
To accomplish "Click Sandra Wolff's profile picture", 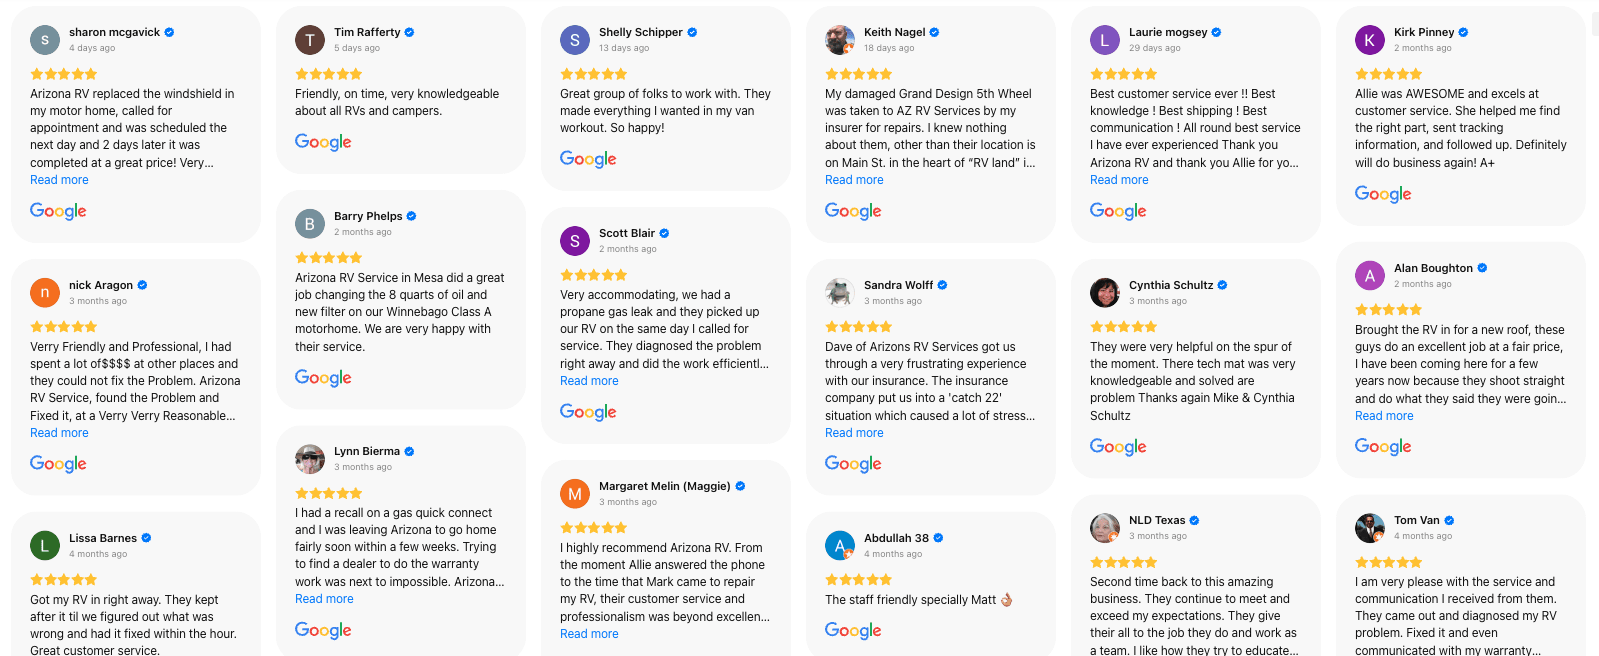I will 839,292.
